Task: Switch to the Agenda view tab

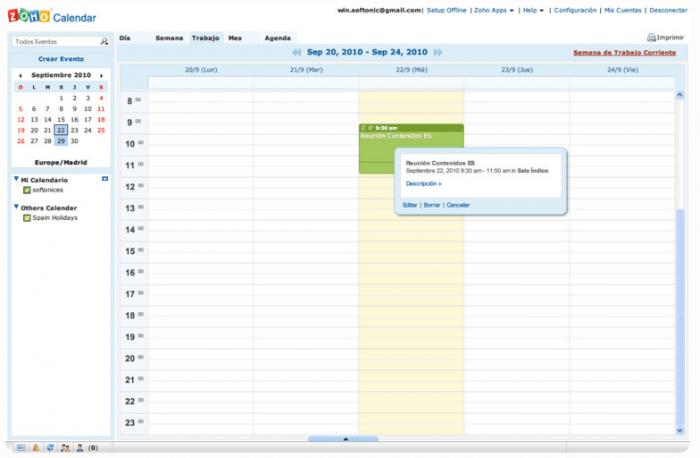Action: tap(277, 38)
